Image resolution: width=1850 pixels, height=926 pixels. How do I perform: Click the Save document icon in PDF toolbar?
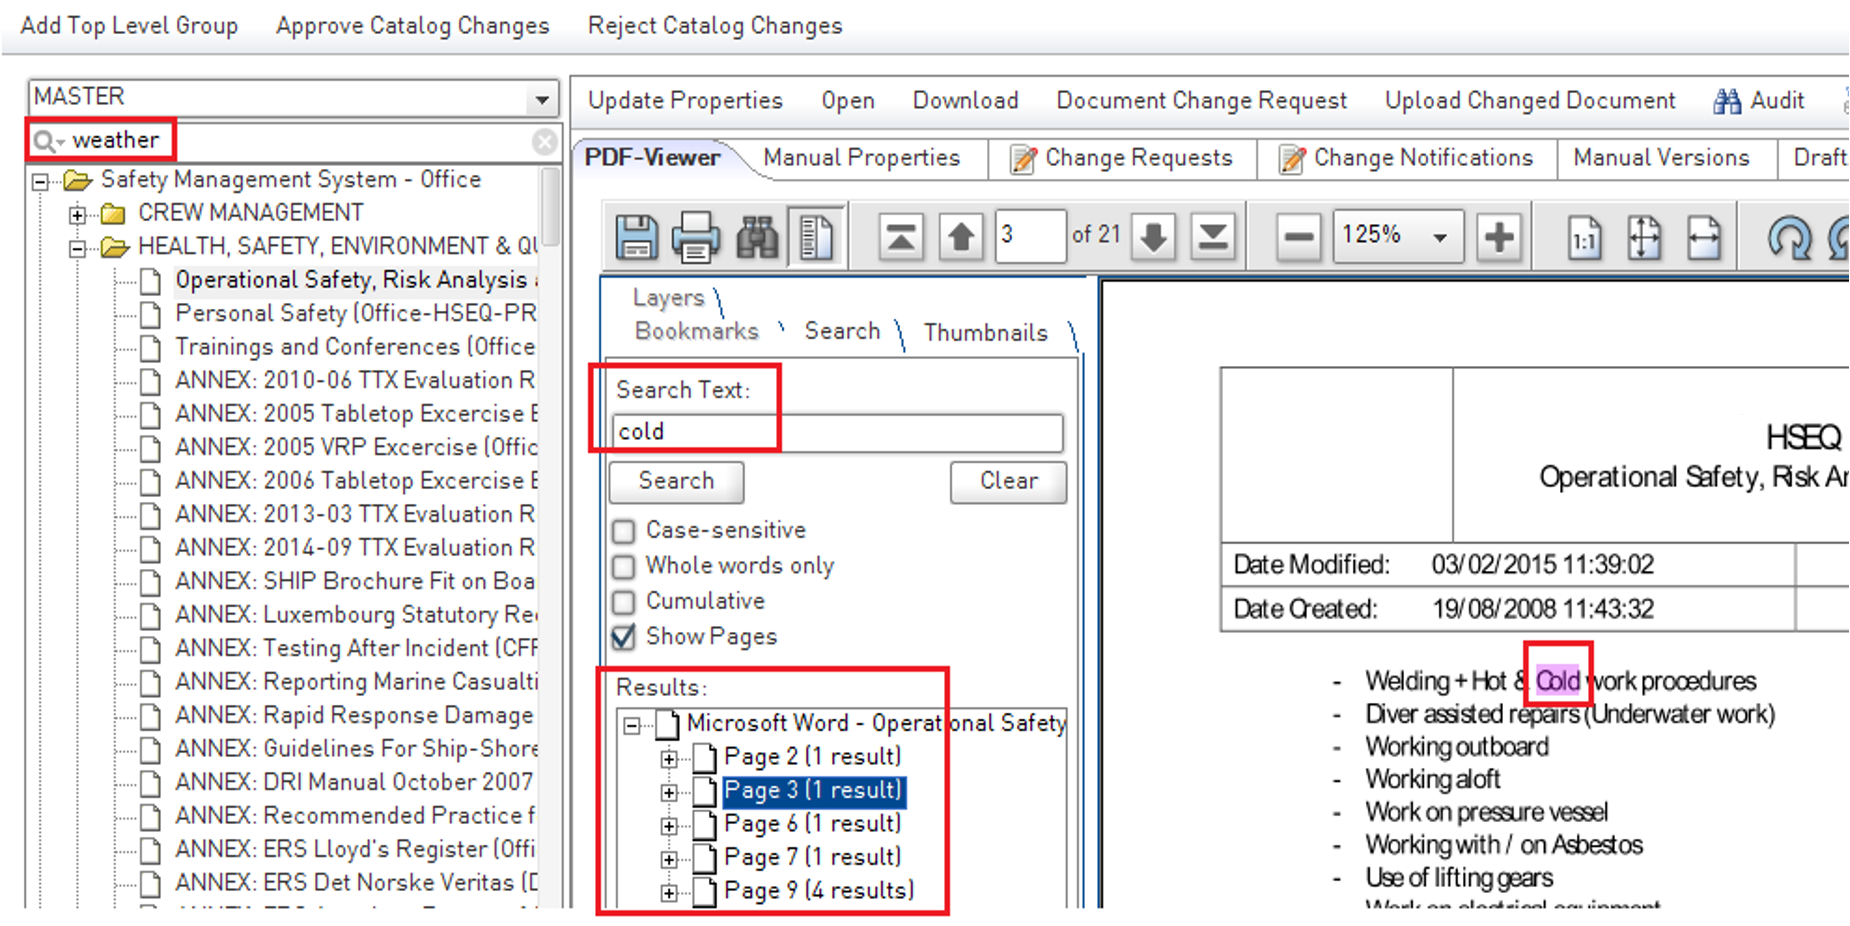[636, 237]
